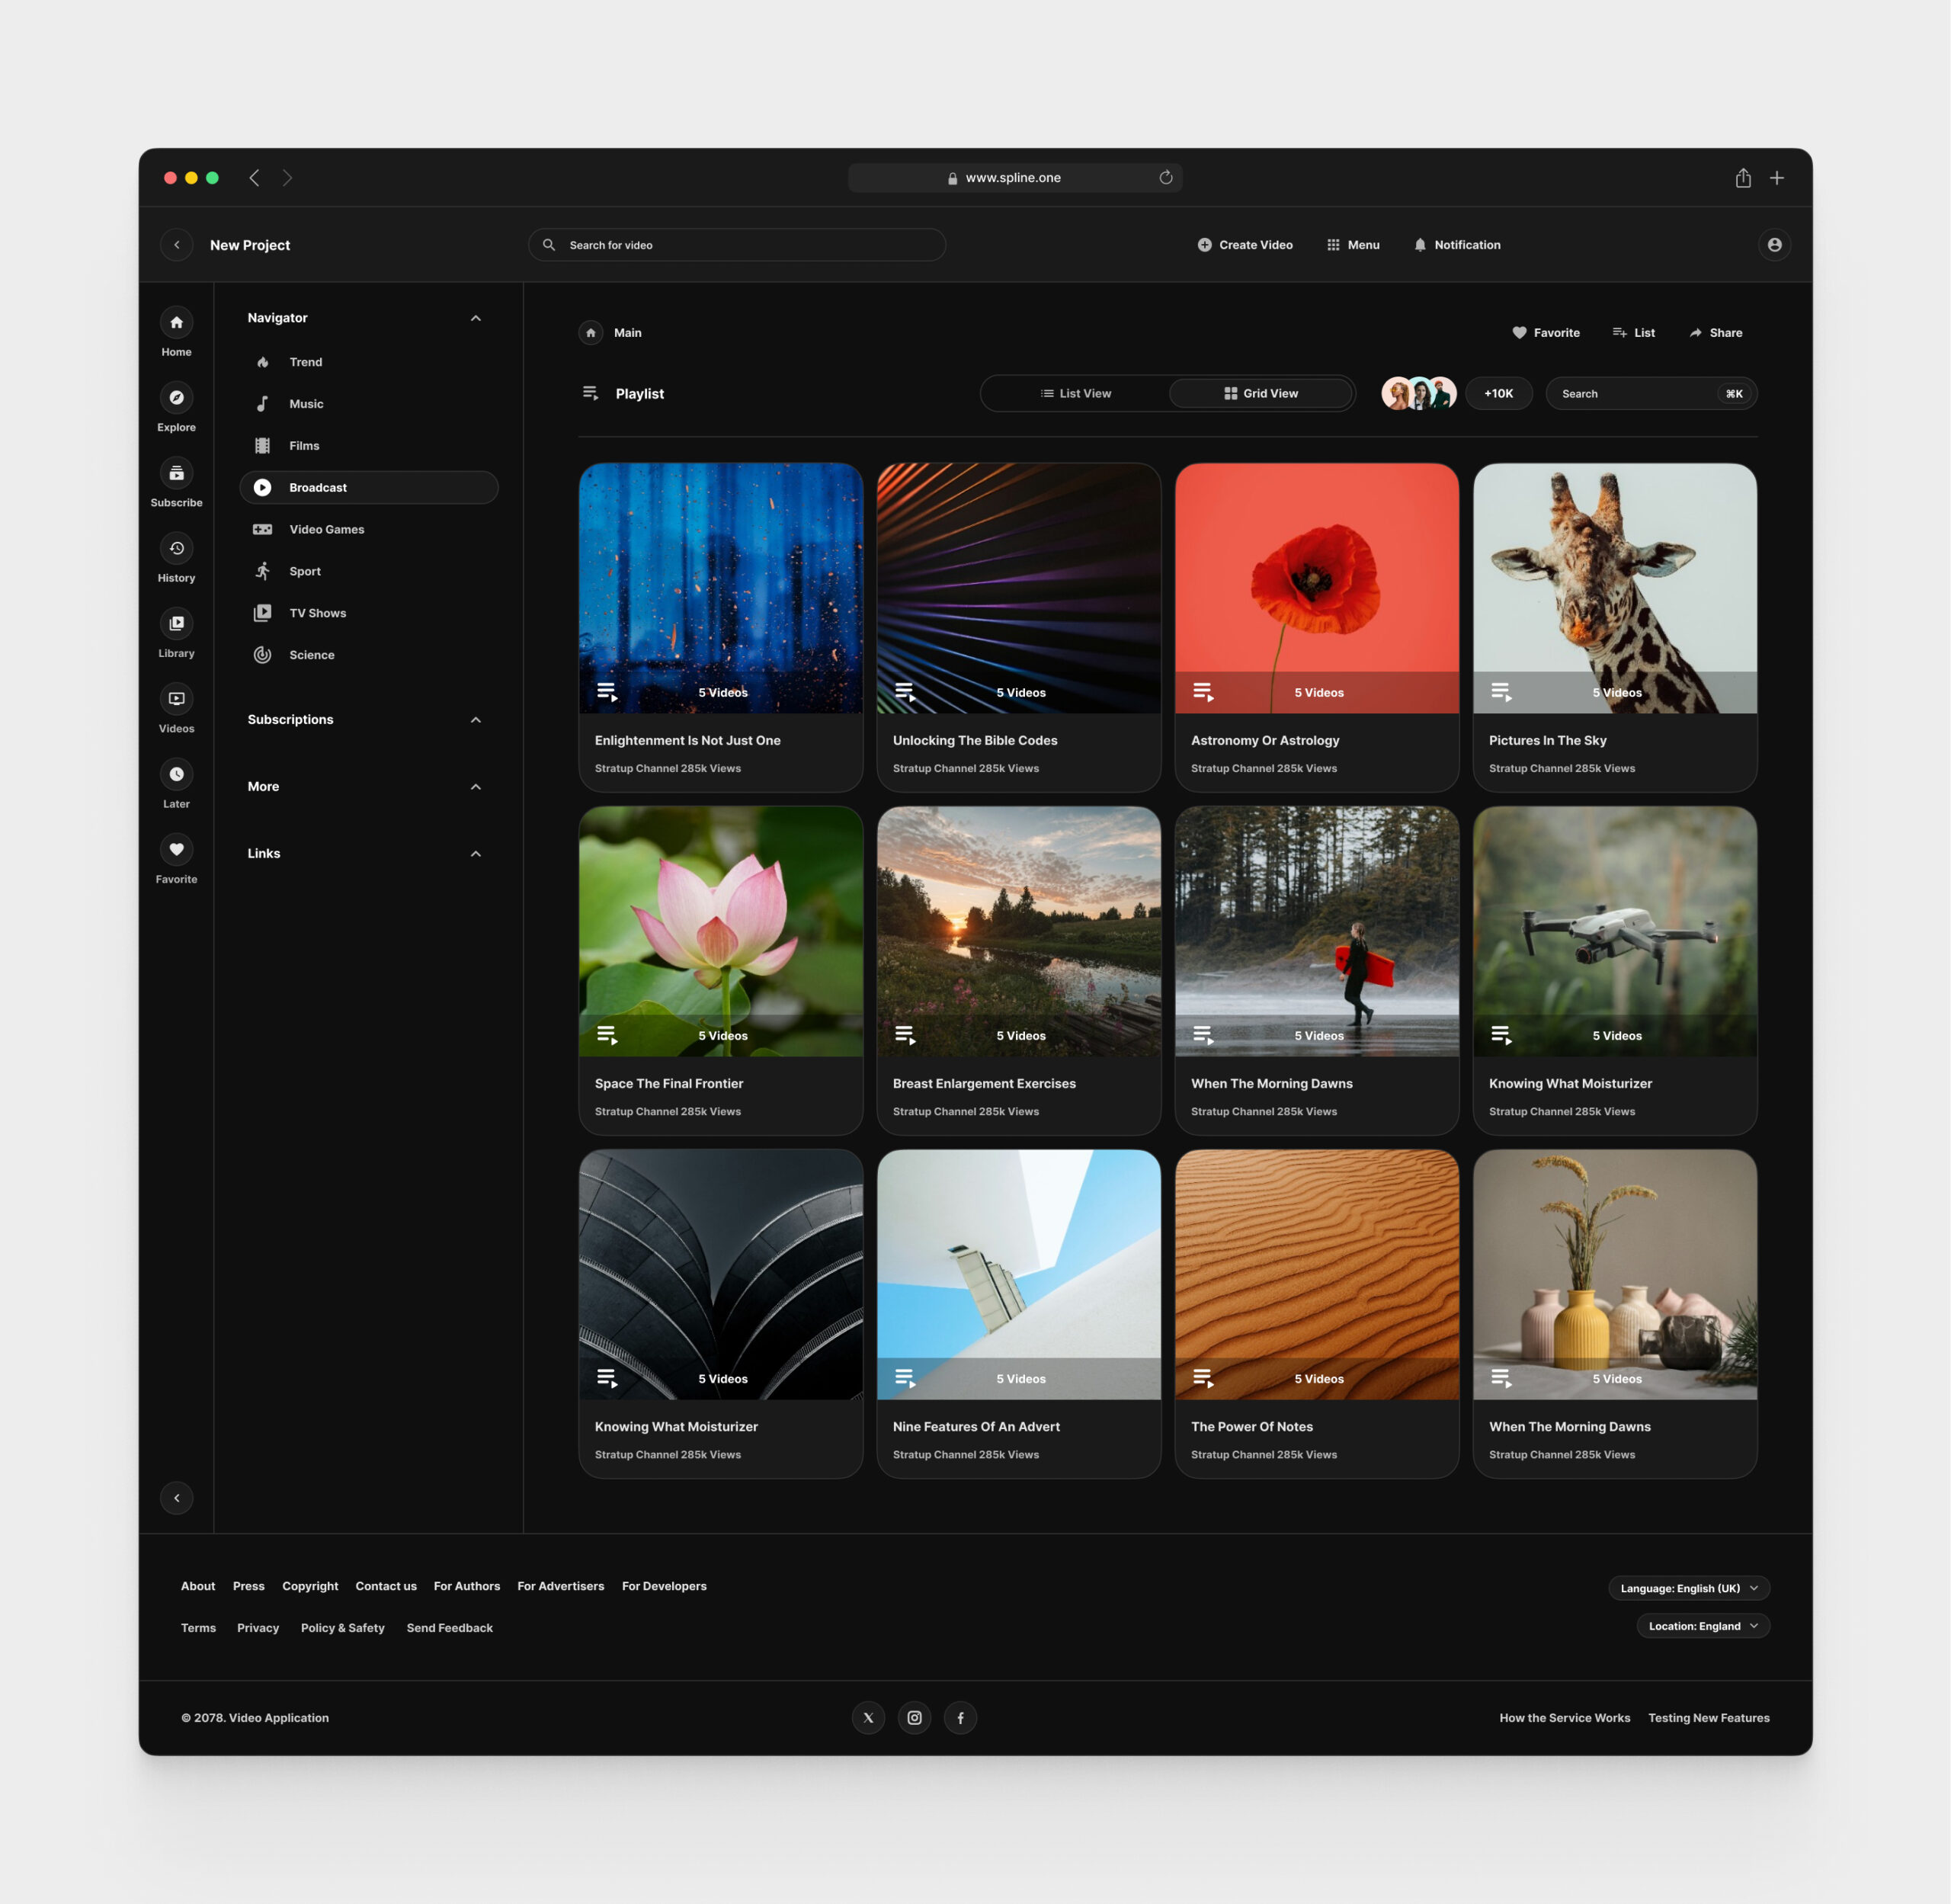
Task: Click the Facebook icon in footer
Action: tap(960, 1718)
